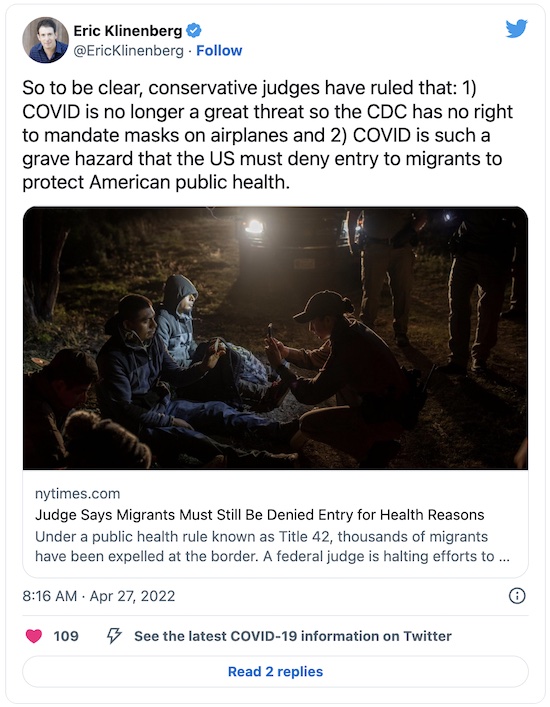Viewport: 550px width, 707px height.
Task: Open the Eric Klinenberg display name
Action: [128, 31]
